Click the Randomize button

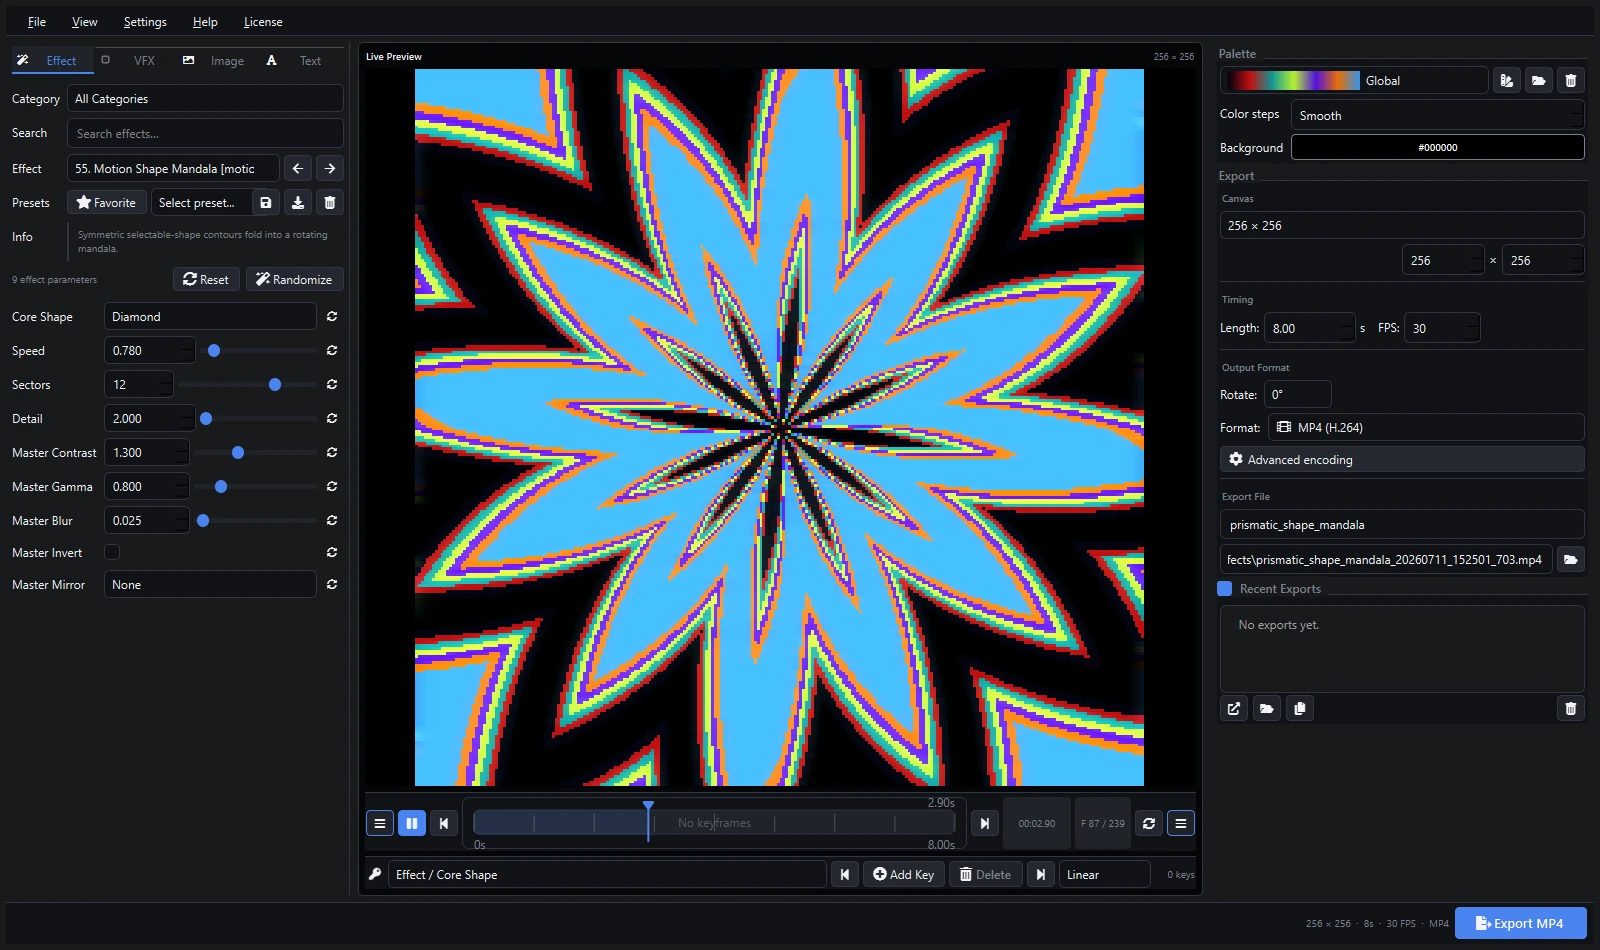(294, 280)
